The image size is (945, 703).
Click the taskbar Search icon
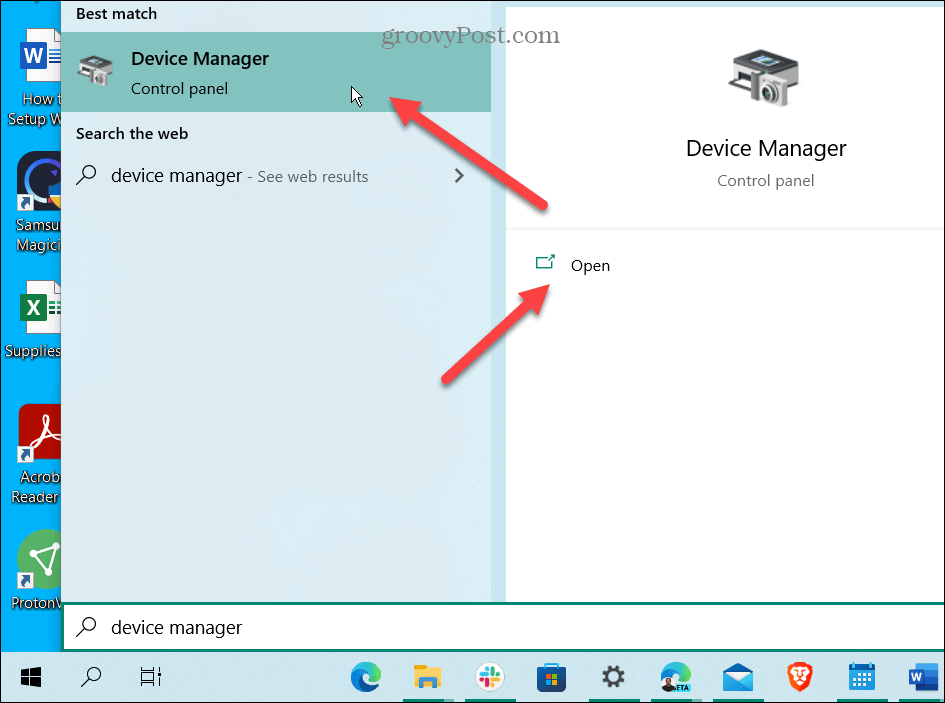[91, 677]
